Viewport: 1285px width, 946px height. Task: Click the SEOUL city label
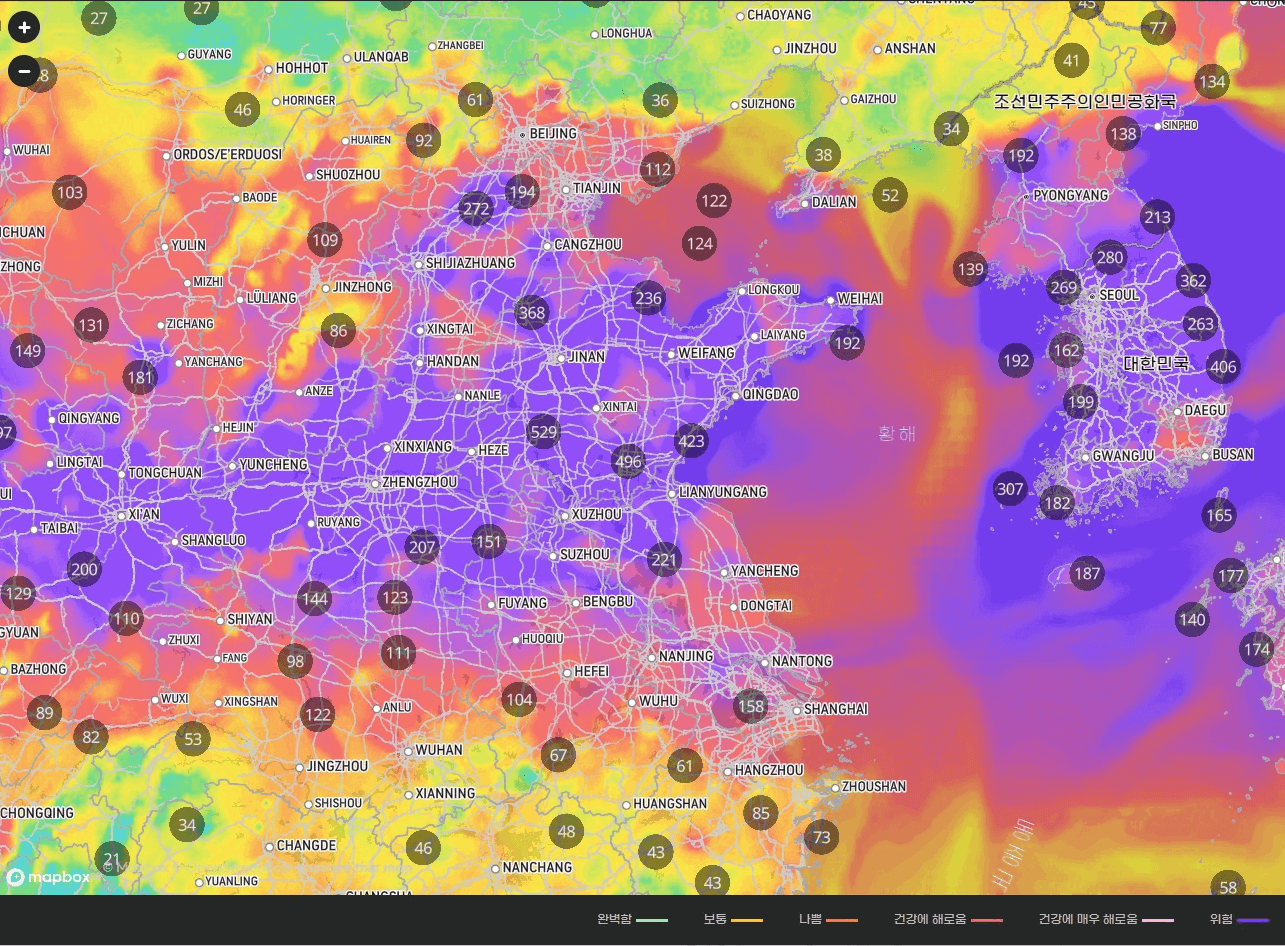point(1119,295)
